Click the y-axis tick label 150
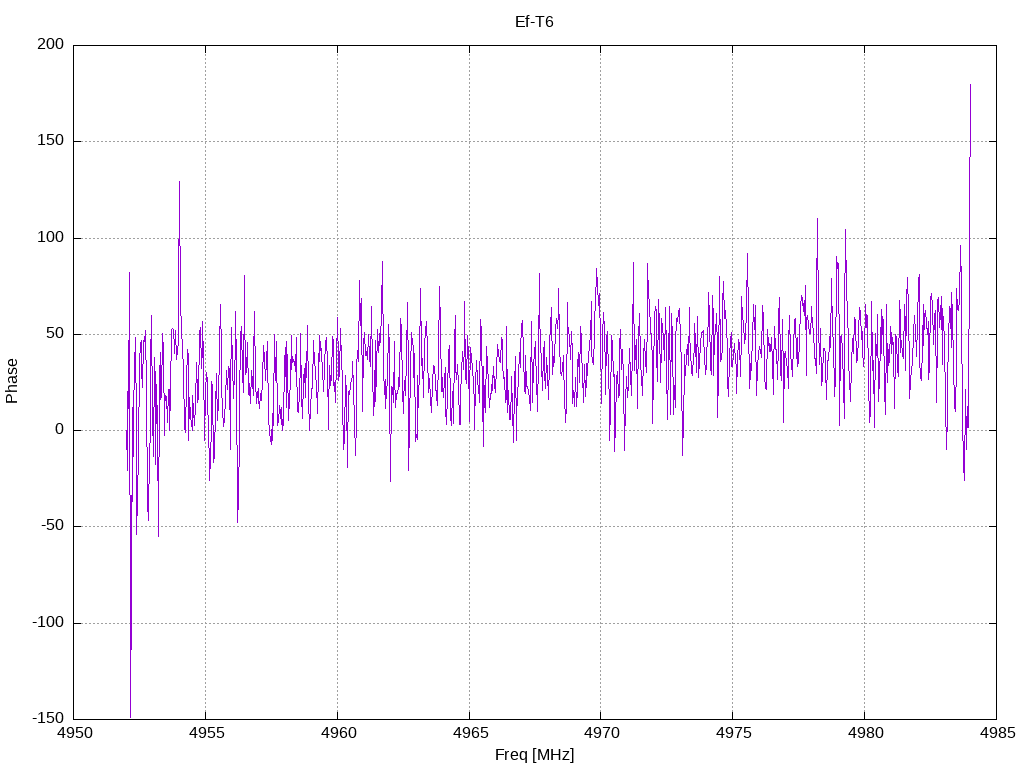The width and height of the screenshot is (1024, 768). [51, 140]
